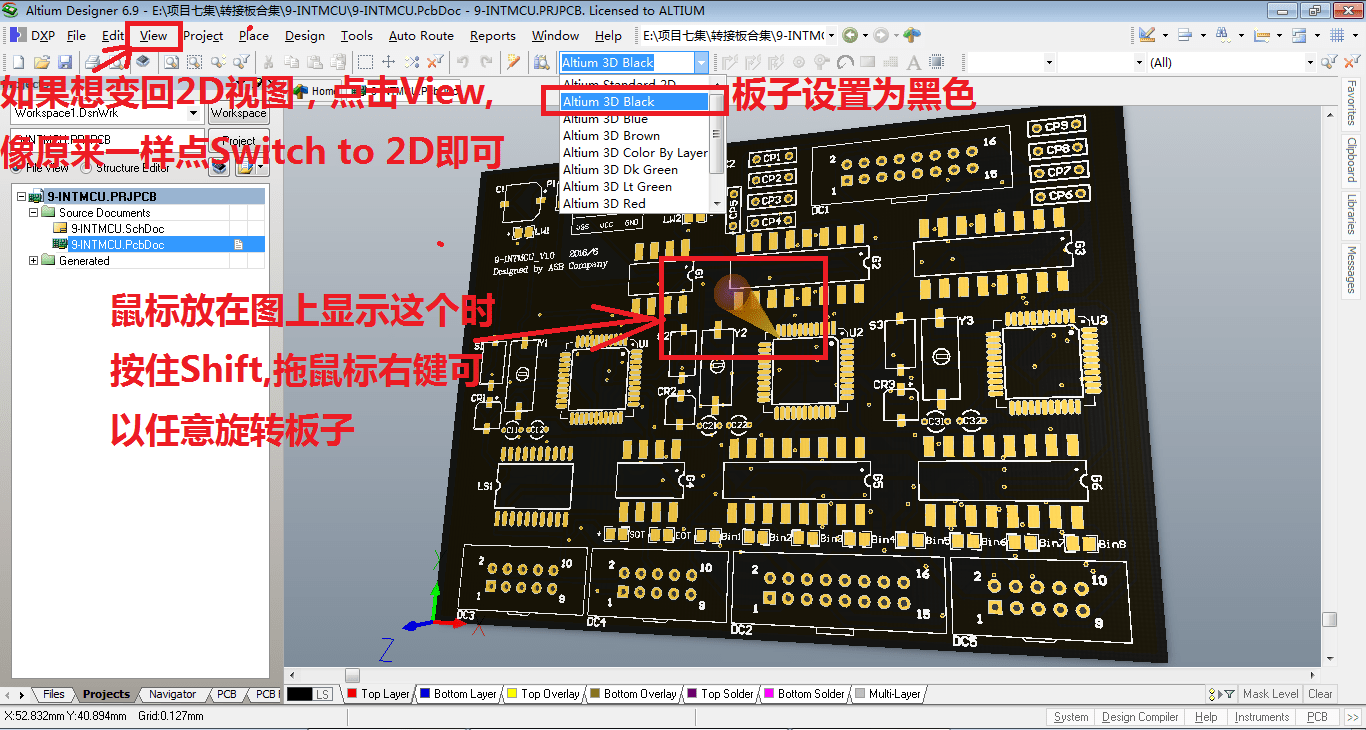Image resolution: width=1366 pixels, height=730 pixels.
Task: Open the Tools menu
Action: (357, 35)
